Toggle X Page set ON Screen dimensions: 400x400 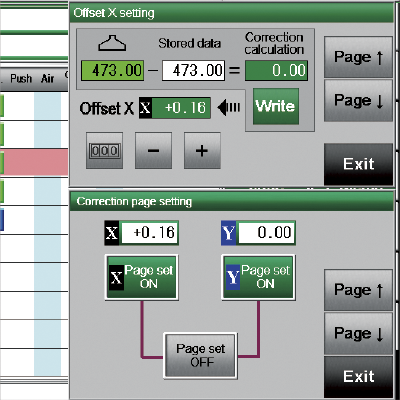point(142,277)
